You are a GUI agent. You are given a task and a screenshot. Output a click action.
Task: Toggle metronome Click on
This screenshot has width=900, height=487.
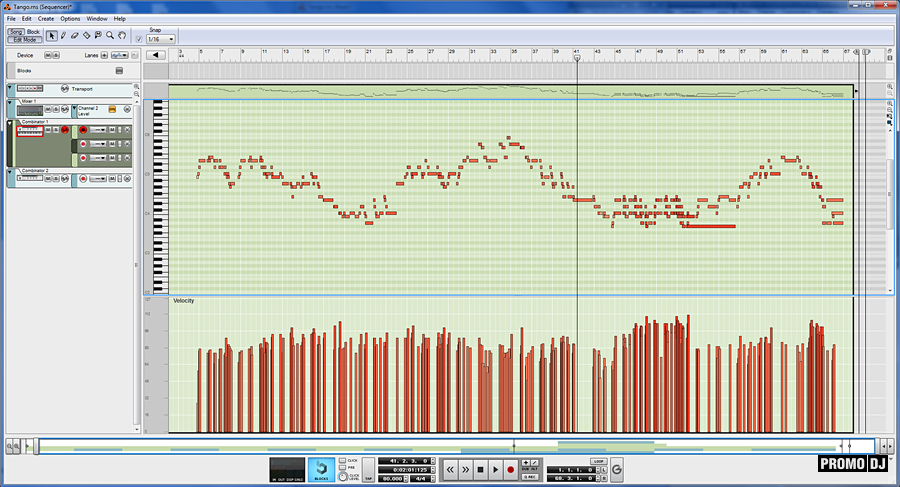pyautogui.click(x=343, y=460)
